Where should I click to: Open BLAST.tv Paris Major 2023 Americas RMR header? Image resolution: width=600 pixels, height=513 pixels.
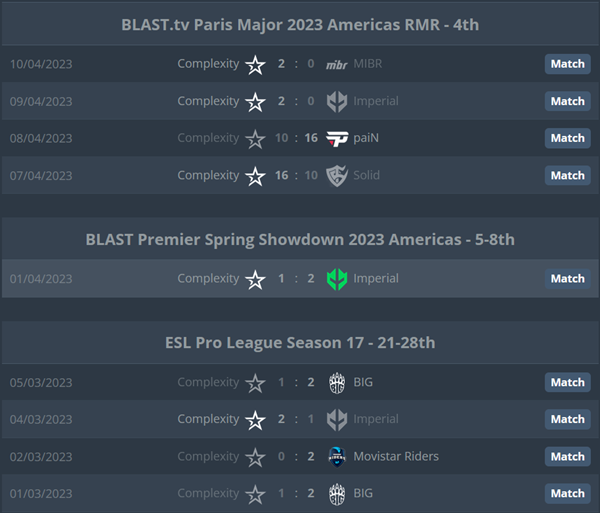300,25
